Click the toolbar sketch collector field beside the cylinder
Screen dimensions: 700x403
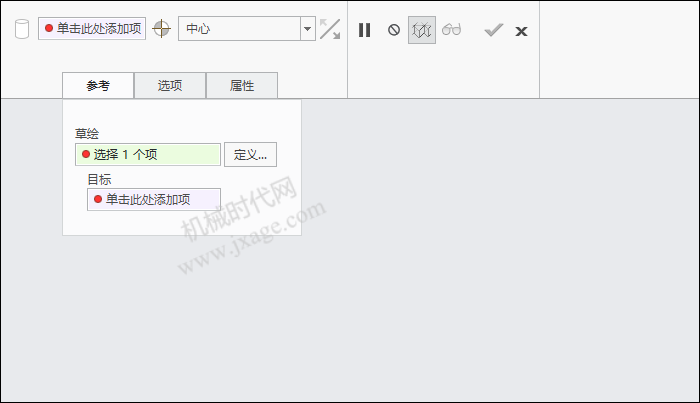[92, 29]
